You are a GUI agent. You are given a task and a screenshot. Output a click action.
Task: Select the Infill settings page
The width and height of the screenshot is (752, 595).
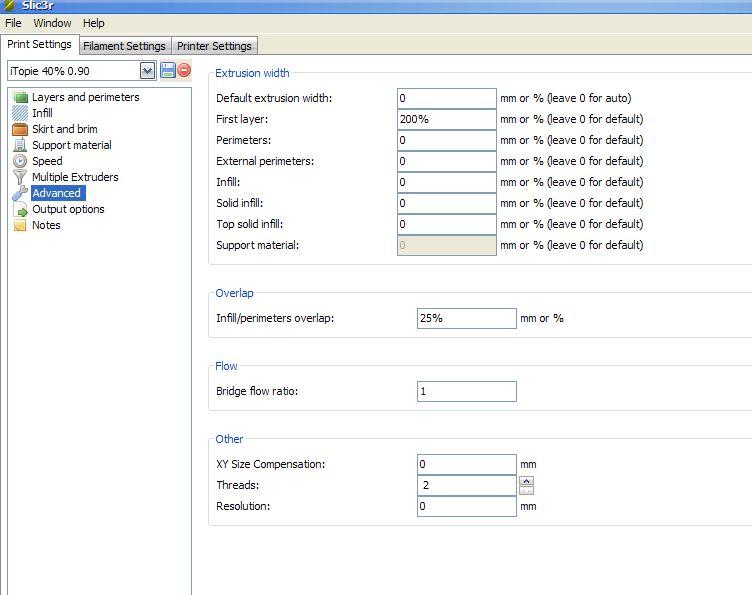pos(42,113)
